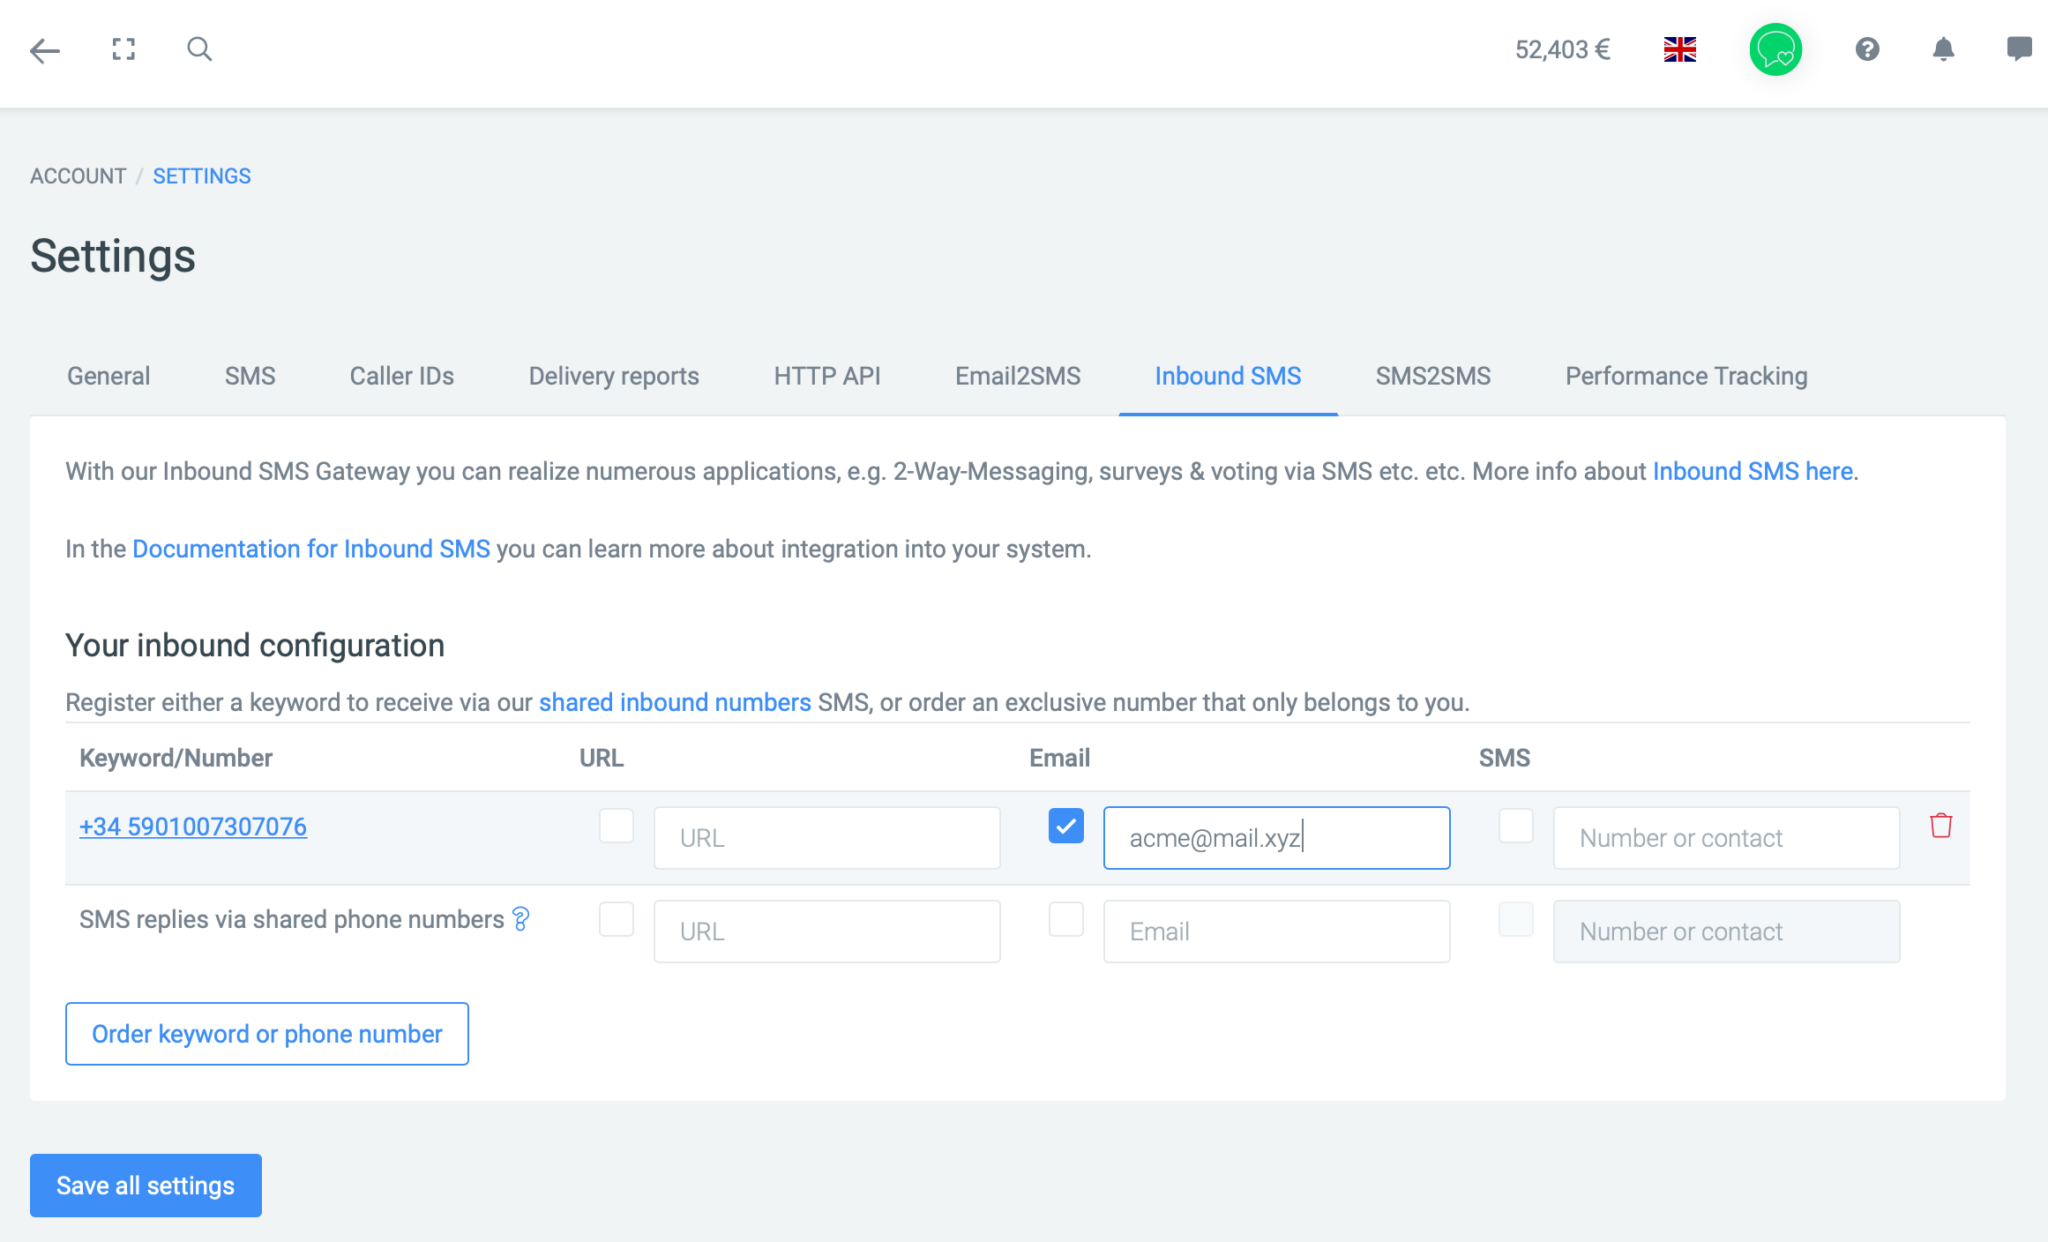Click the tooltip beside SMS replies label
The height and width of the screenshot is (1242, 2048).
(x=520, y=919)
